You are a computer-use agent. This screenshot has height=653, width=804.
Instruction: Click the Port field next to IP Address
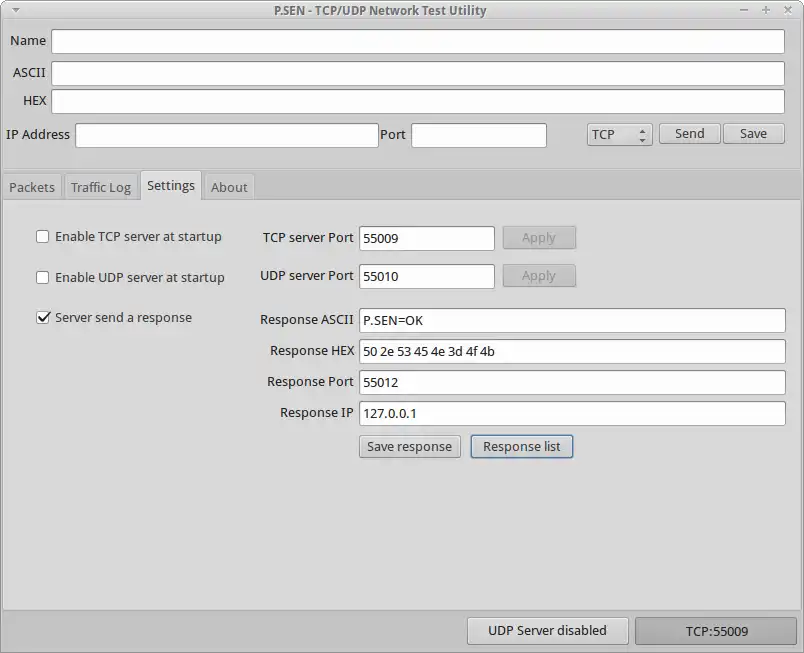click(x=479, y=135)
